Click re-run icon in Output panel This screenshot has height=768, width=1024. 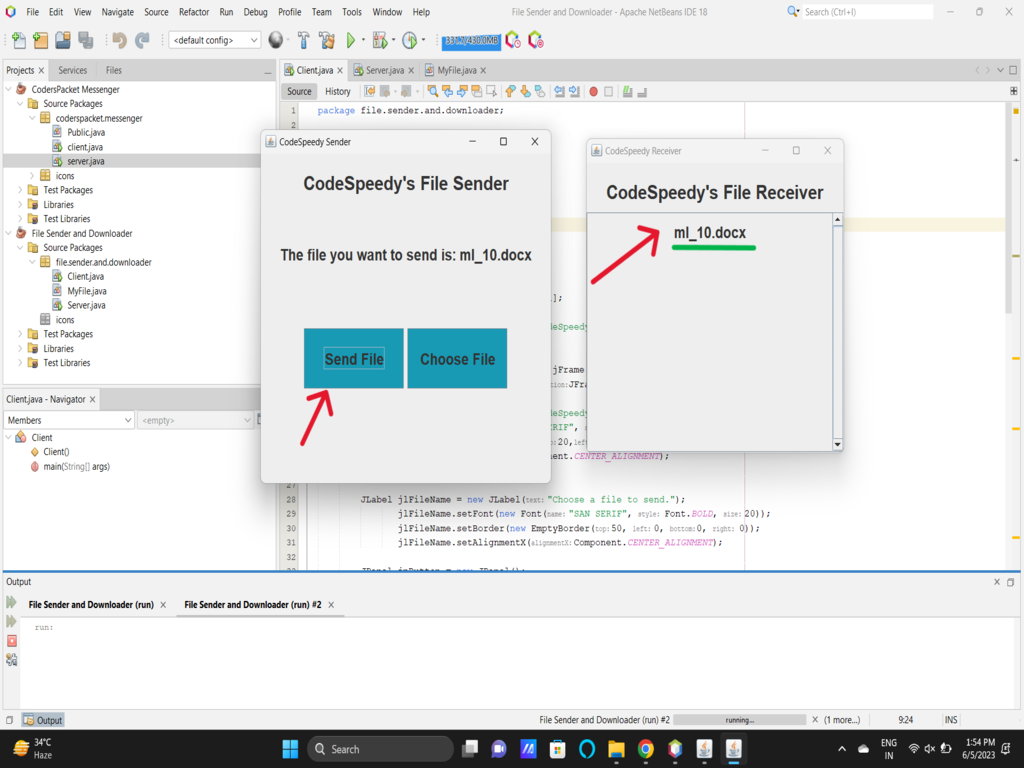pos(12,602)
